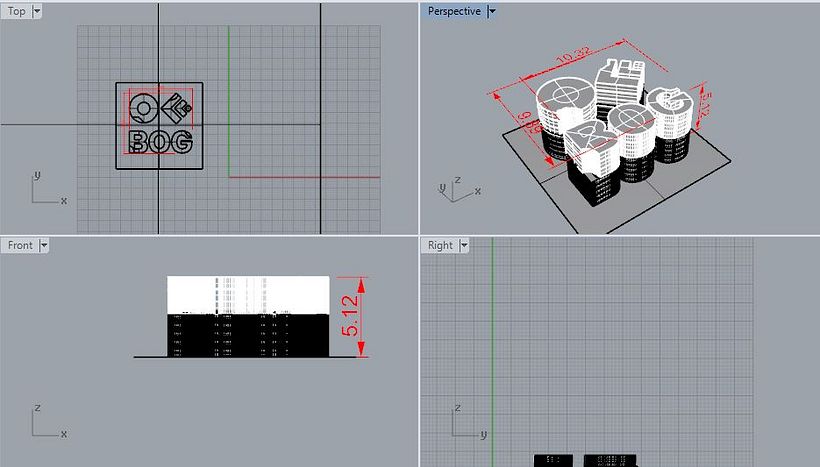Open the Top viewport dropdown arrow

[x=37, y=11]
